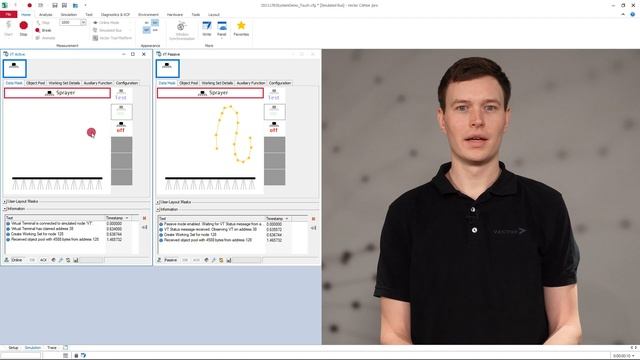Image resolution: width=640 pixels, height=360 pixels.
Task: Click the sprayer off soft key in VT Active
Action: click(x=121, y=127)
